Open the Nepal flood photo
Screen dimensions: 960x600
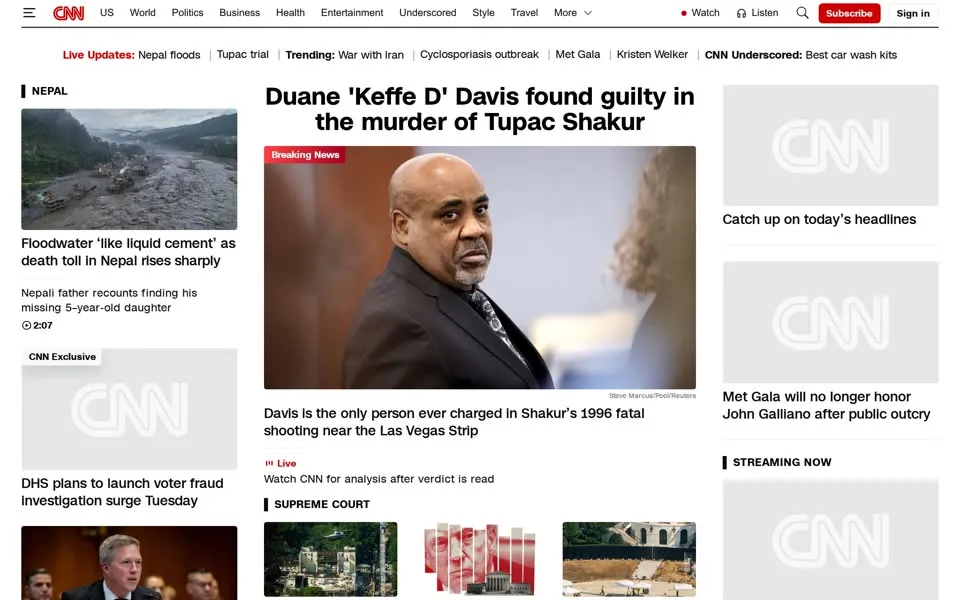coord(129,170)
